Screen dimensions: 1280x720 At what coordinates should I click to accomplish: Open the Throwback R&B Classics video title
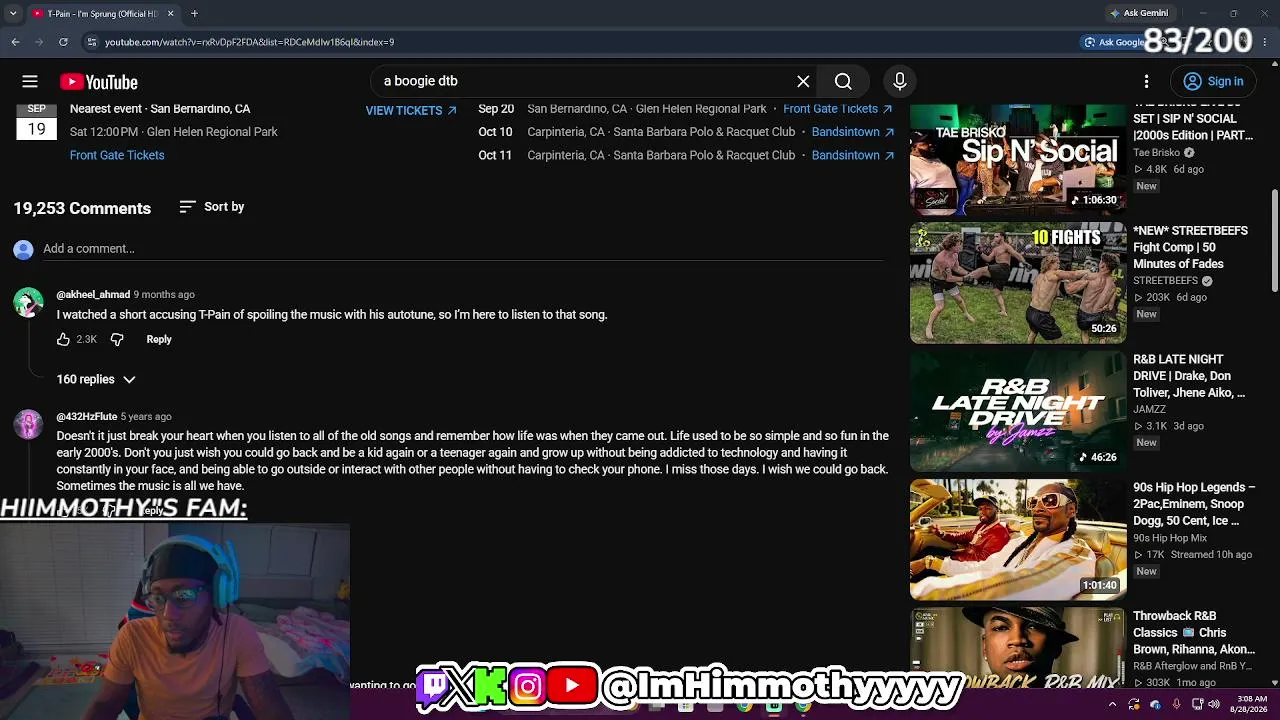[1194, 632]
